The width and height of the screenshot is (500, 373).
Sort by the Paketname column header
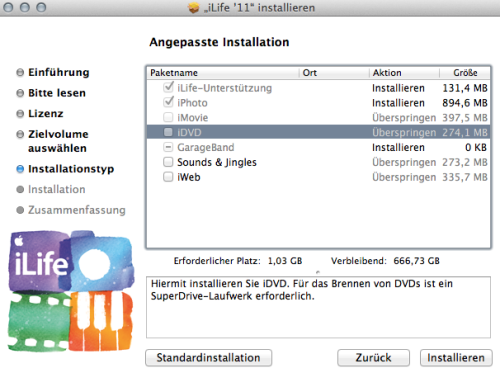[223, 73]
